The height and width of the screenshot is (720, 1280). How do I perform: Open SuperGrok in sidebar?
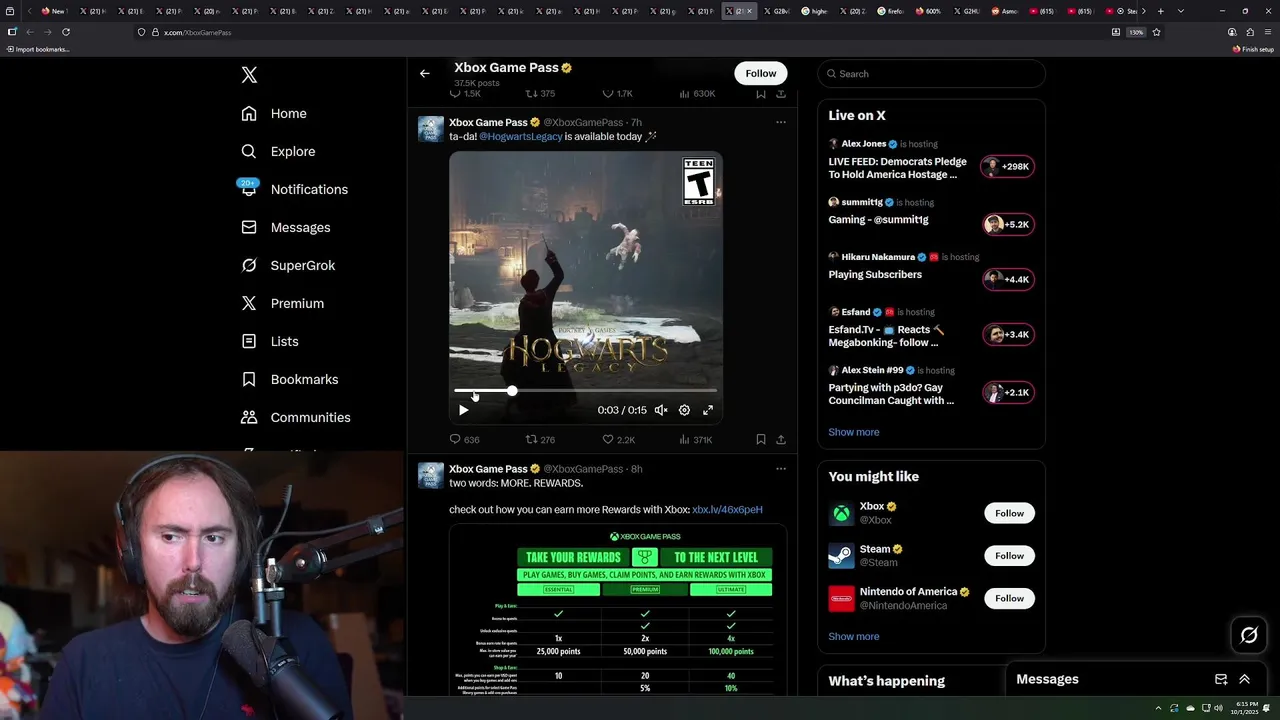[x=288, y=266]
